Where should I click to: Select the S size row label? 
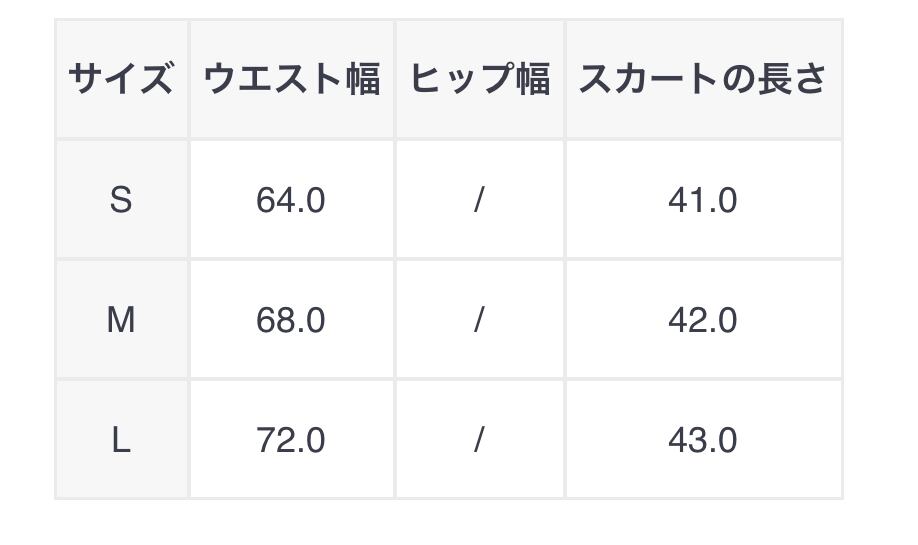(x=121, y=200)
